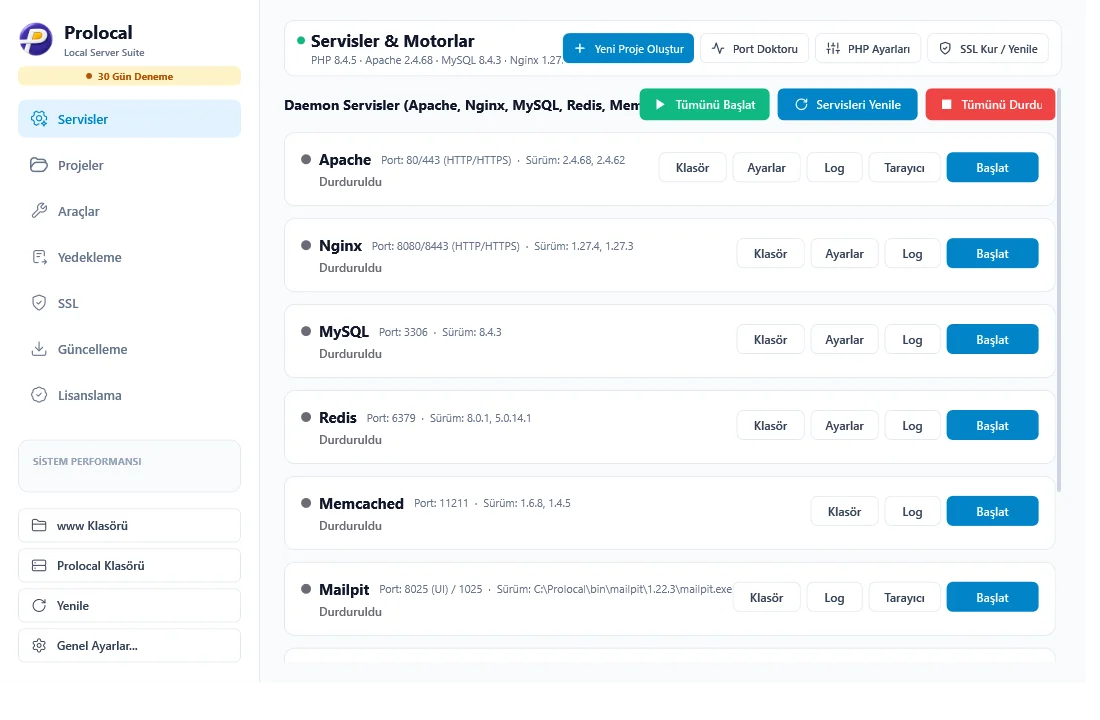Open Apache Ayarlar
The height and width of the screenshot is (720, 1100).
click(767, 168)
